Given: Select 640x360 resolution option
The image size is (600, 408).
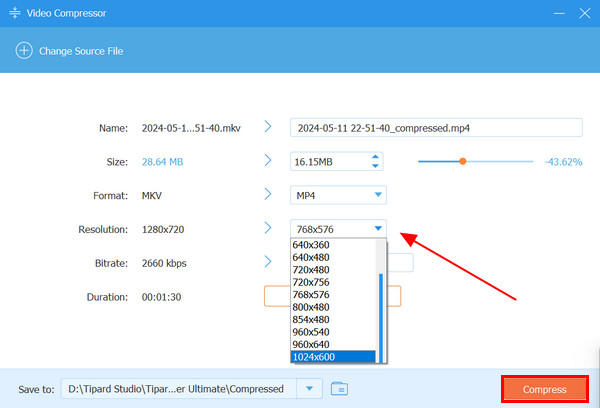Looking at the screenshot, I should 310,244.
